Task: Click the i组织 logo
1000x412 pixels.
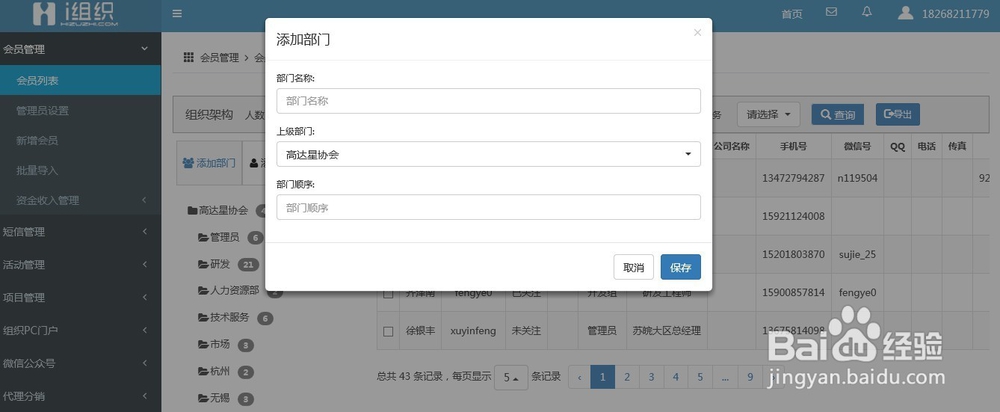Action: (x=75, y=14)
